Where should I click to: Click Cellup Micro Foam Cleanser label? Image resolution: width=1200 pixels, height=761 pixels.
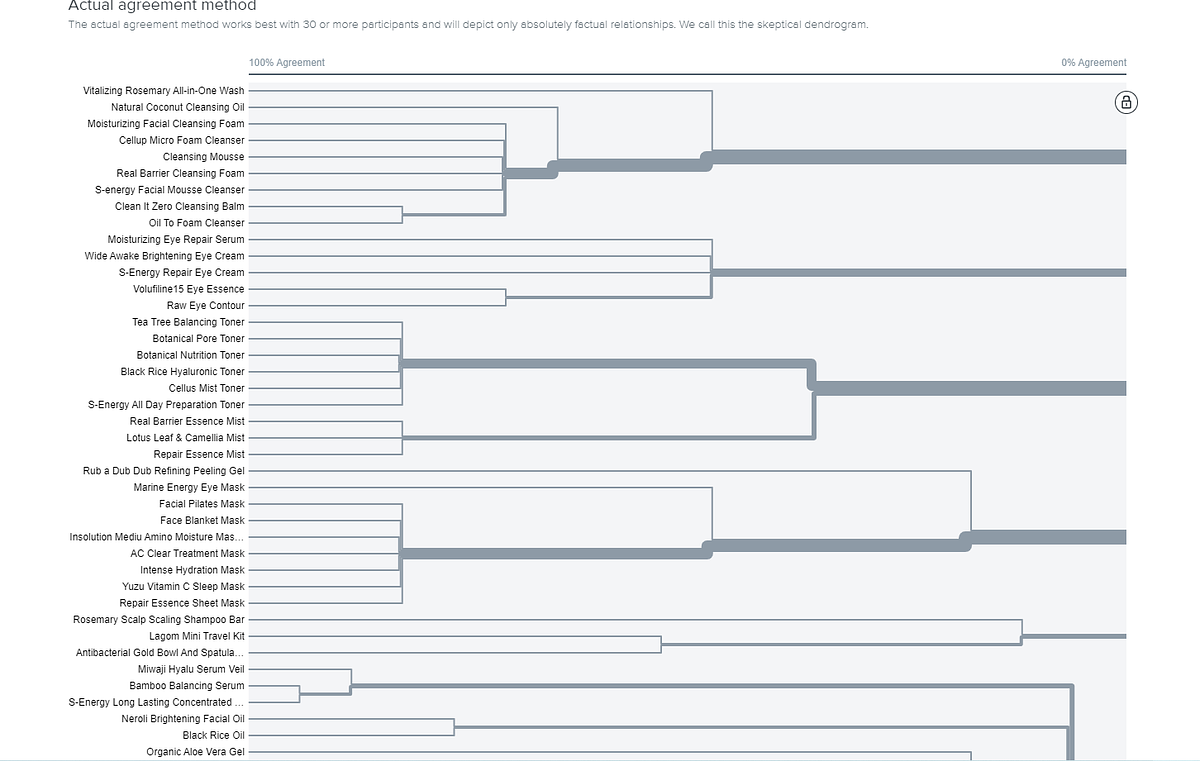pos(181,140)
